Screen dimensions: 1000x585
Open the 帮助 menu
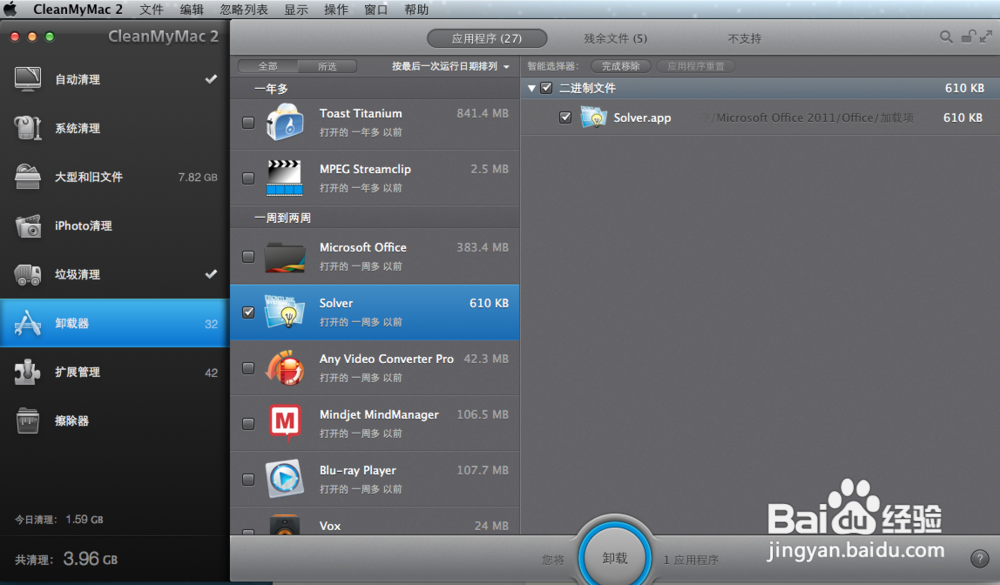pos(416,10)
